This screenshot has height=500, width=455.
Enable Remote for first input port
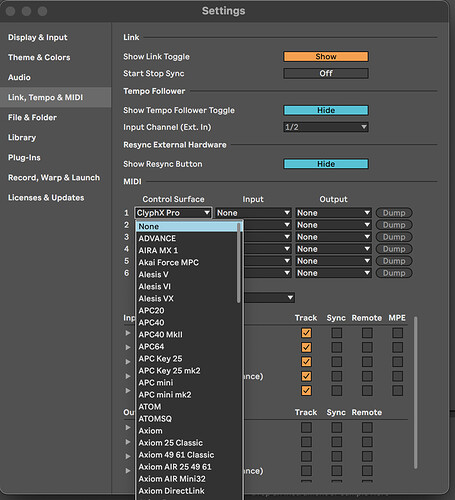367,333
